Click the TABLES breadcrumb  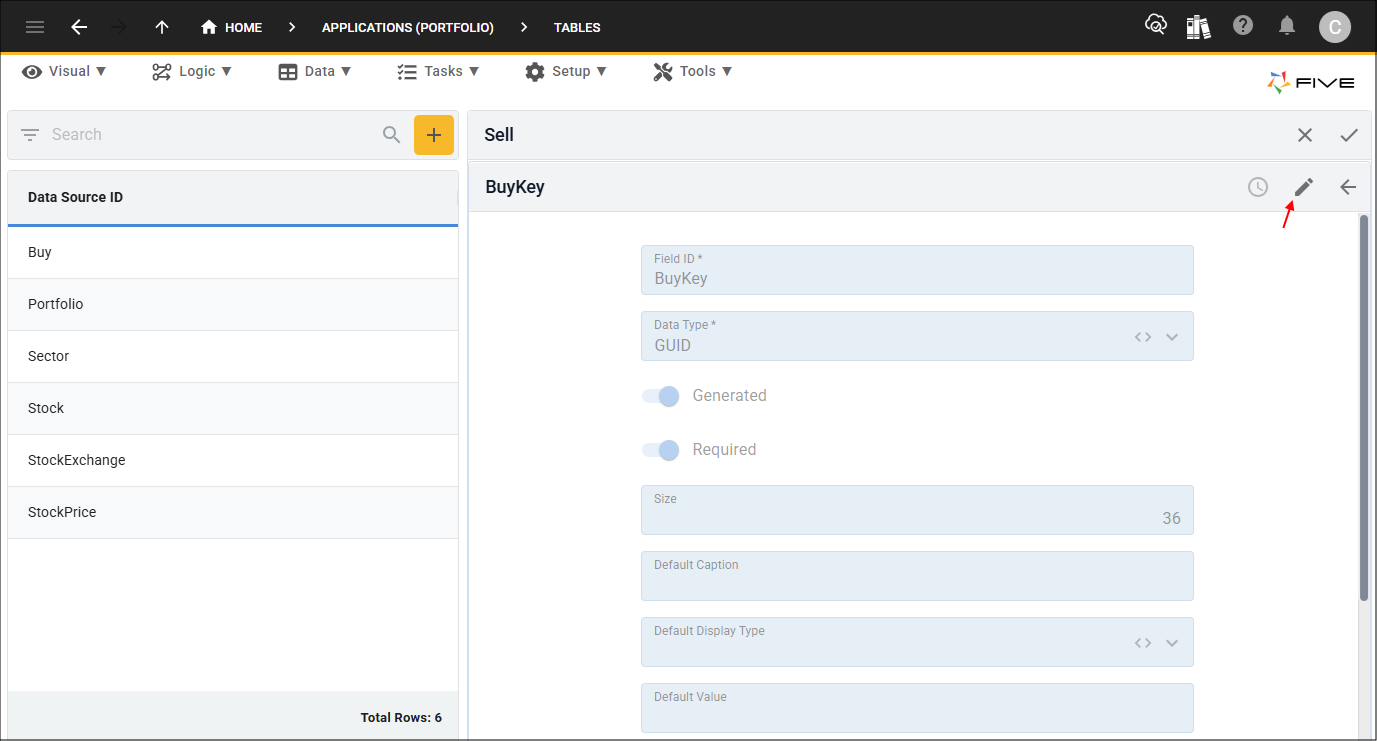click(577, 28)
